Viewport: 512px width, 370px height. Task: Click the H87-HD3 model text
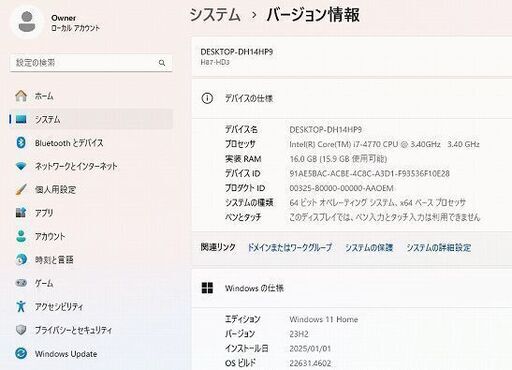[x=215, y=62]
